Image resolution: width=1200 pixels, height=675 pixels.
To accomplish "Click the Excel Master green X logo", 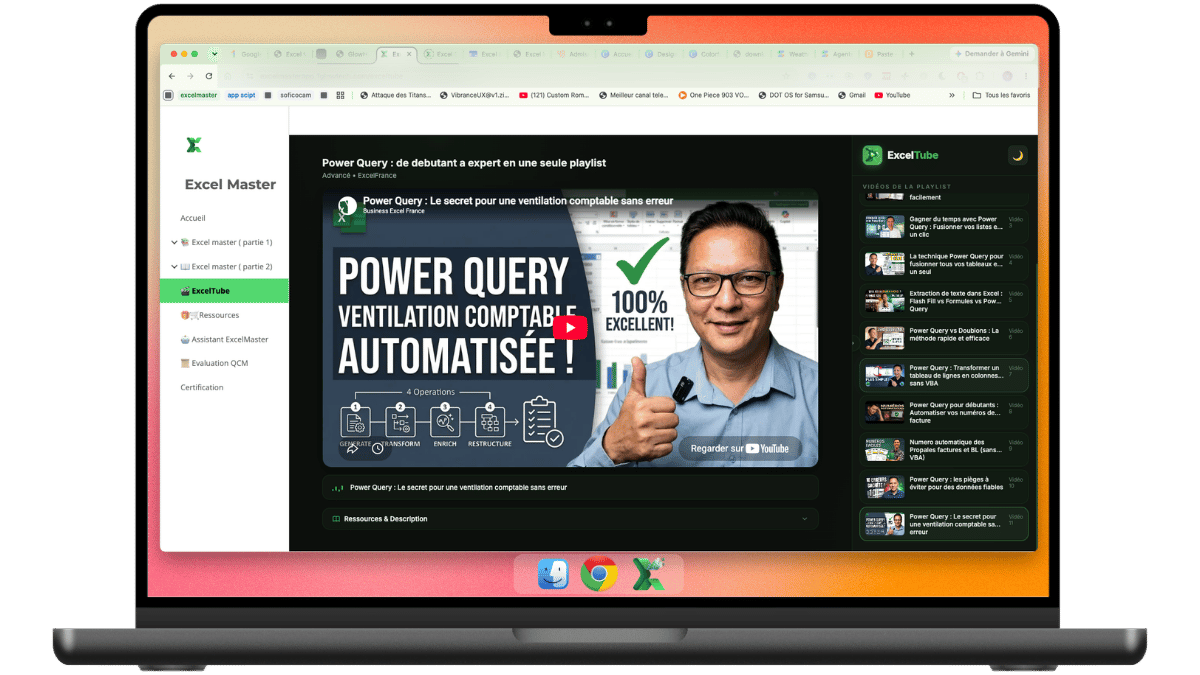I will [194, 145].
